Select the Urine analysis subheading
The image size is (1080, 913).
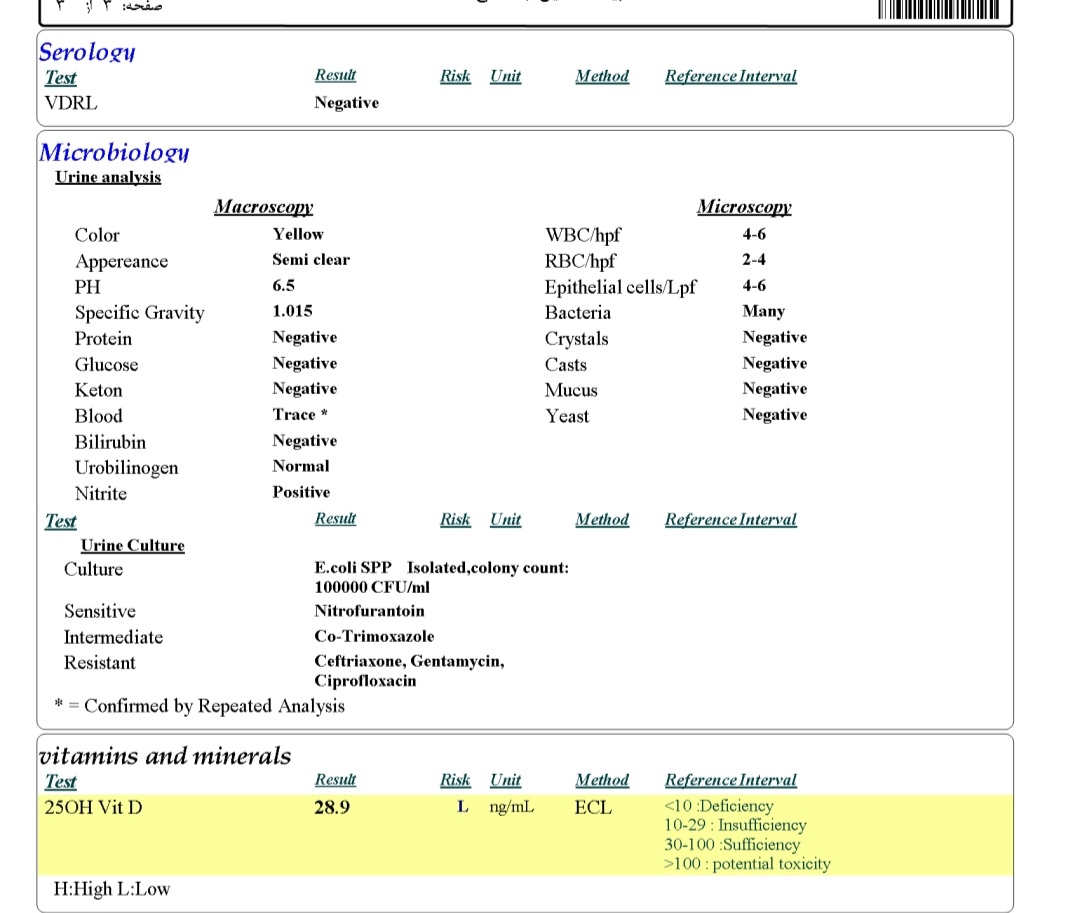tap(108, 177)
